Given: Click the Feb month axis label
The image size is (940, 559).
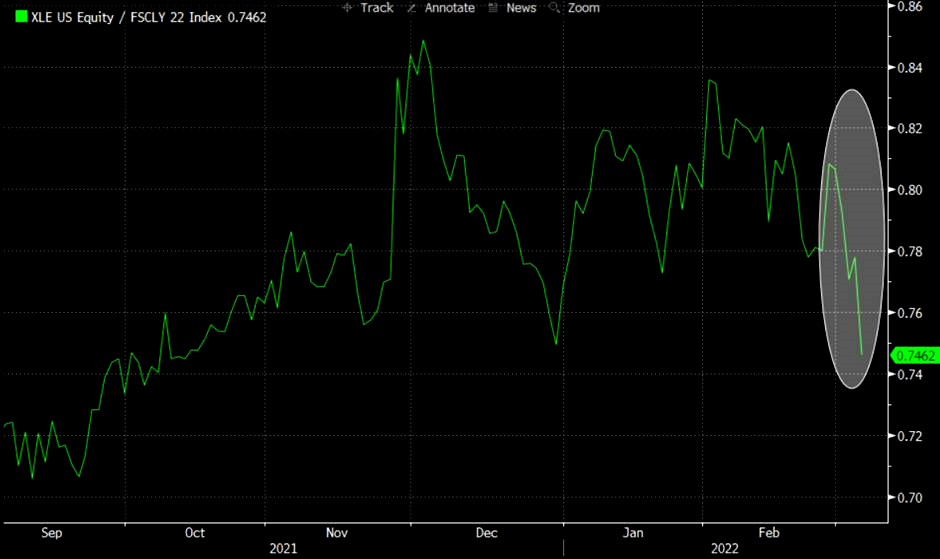Looking at the screenshot, I should coord(769,533).
